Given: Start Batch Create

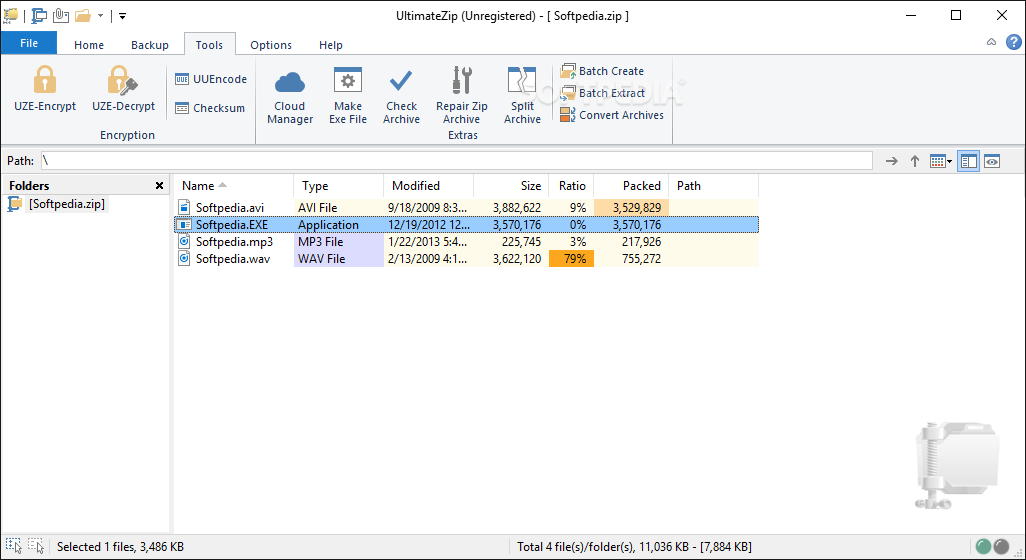Looking at the screenshot, I should point(602,71).
